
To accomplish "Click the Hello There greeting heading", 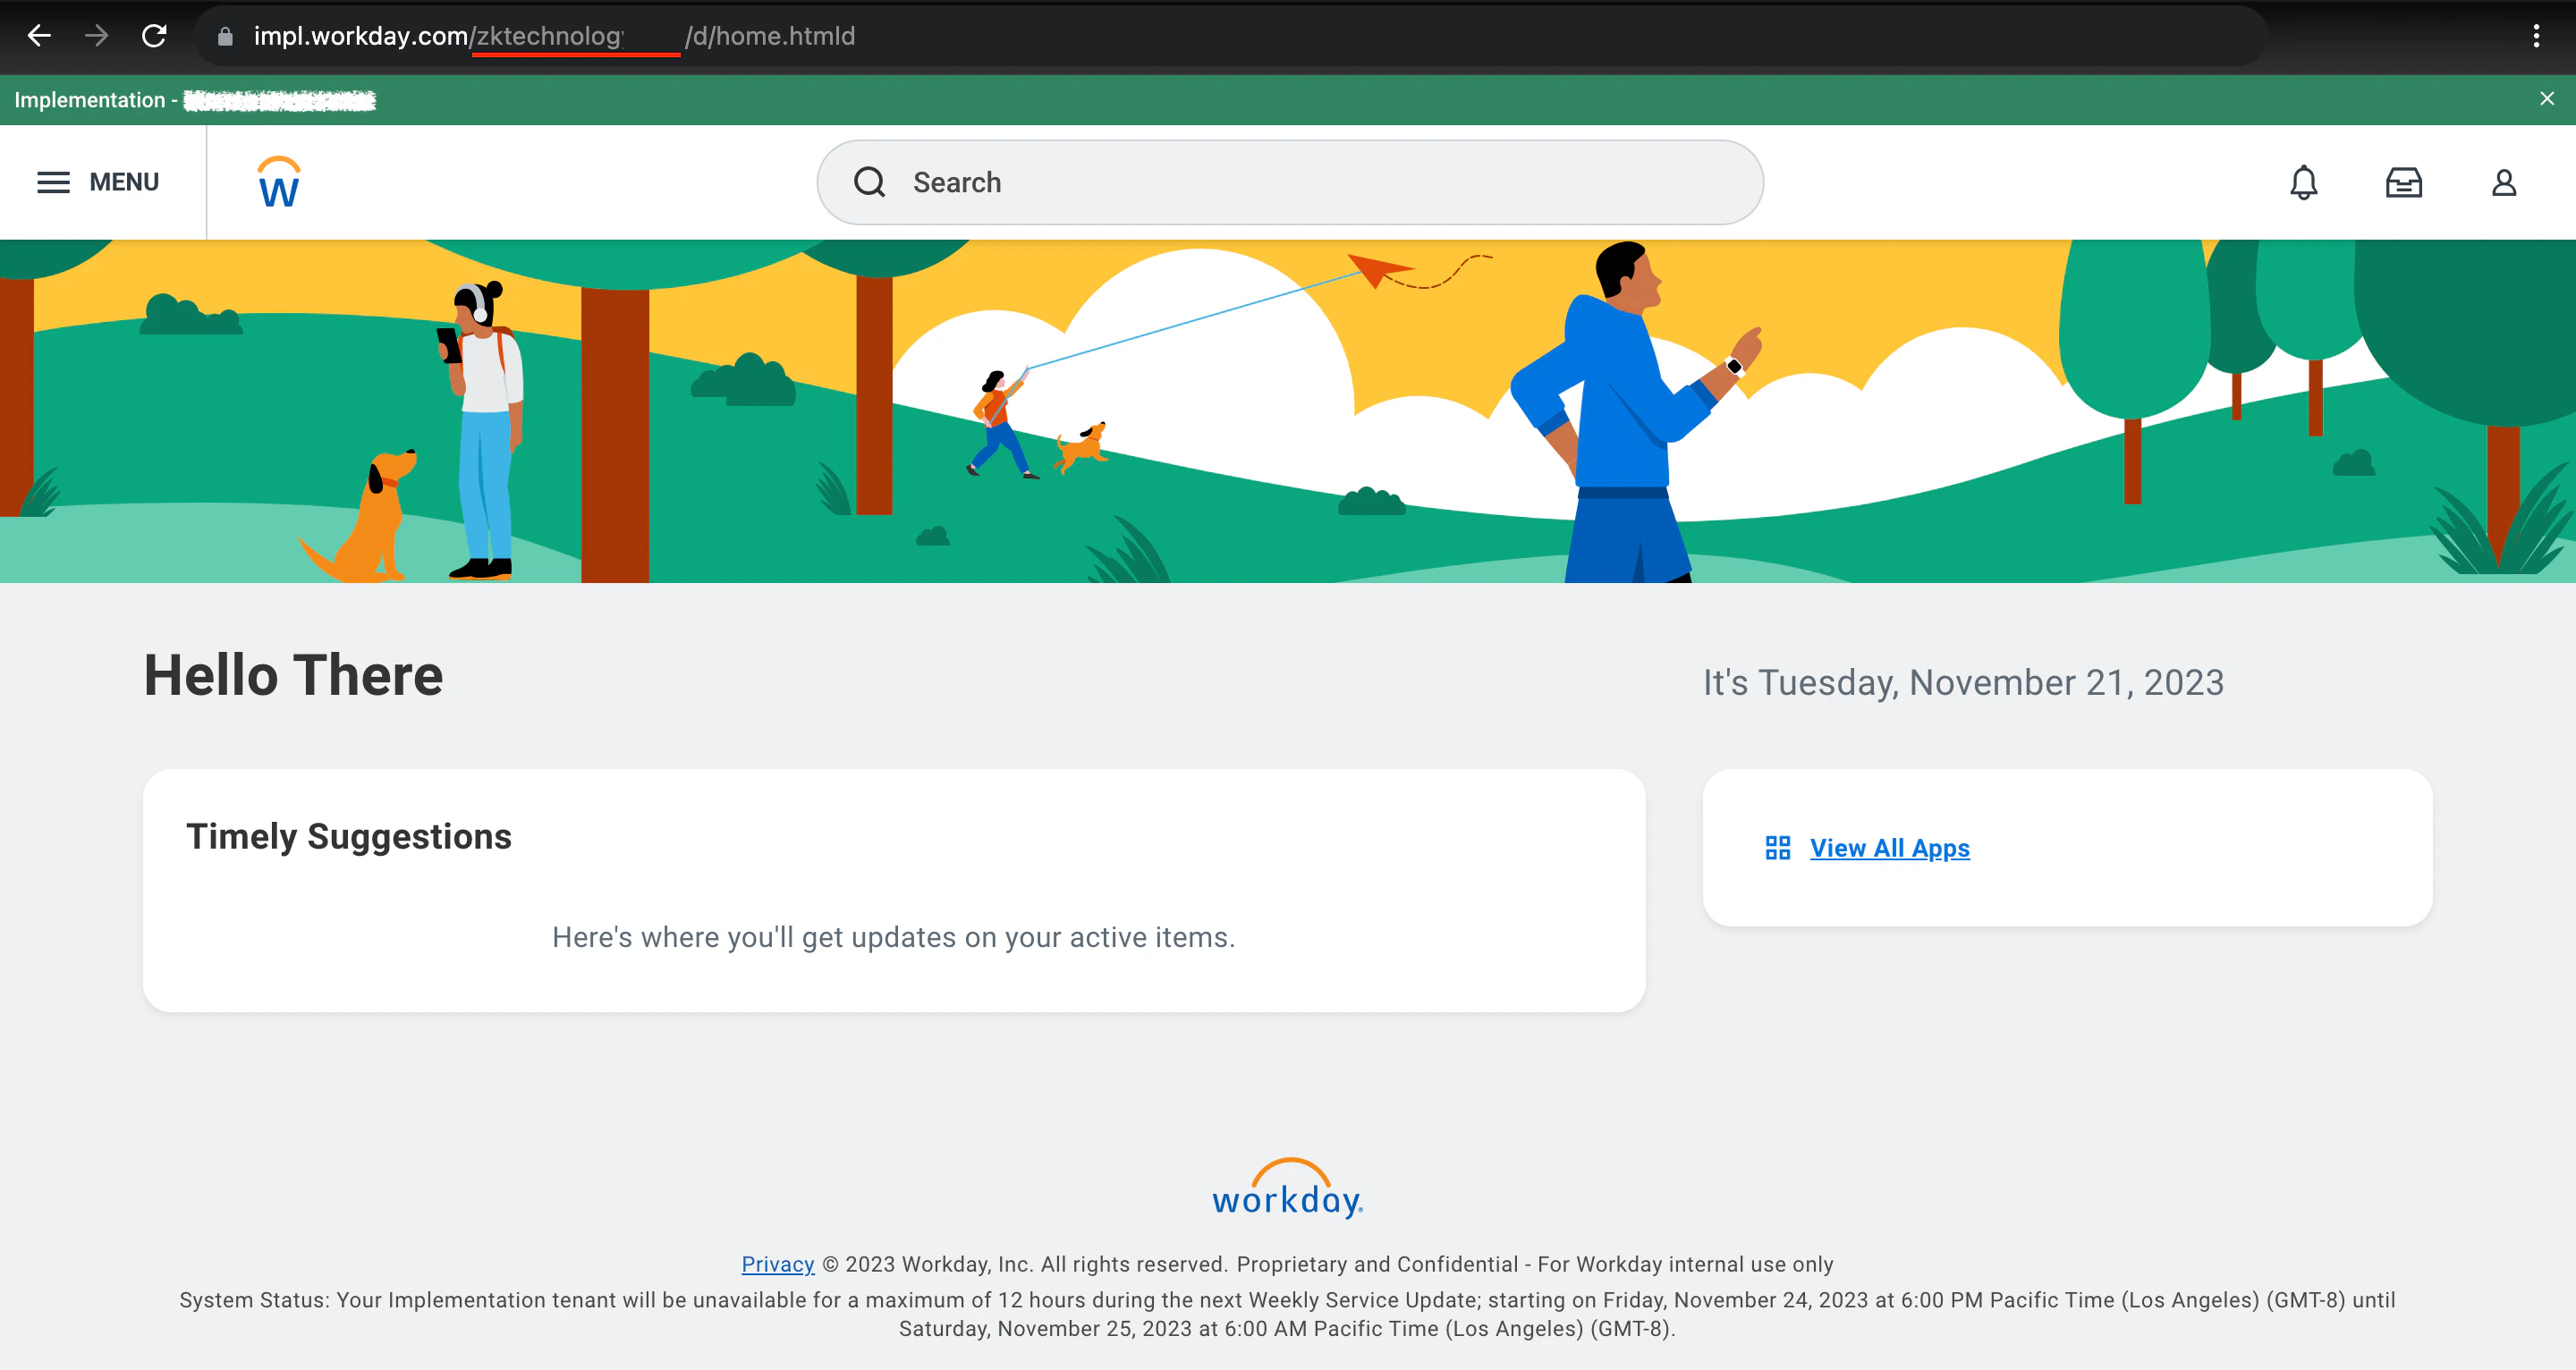I will pos(293,676).
